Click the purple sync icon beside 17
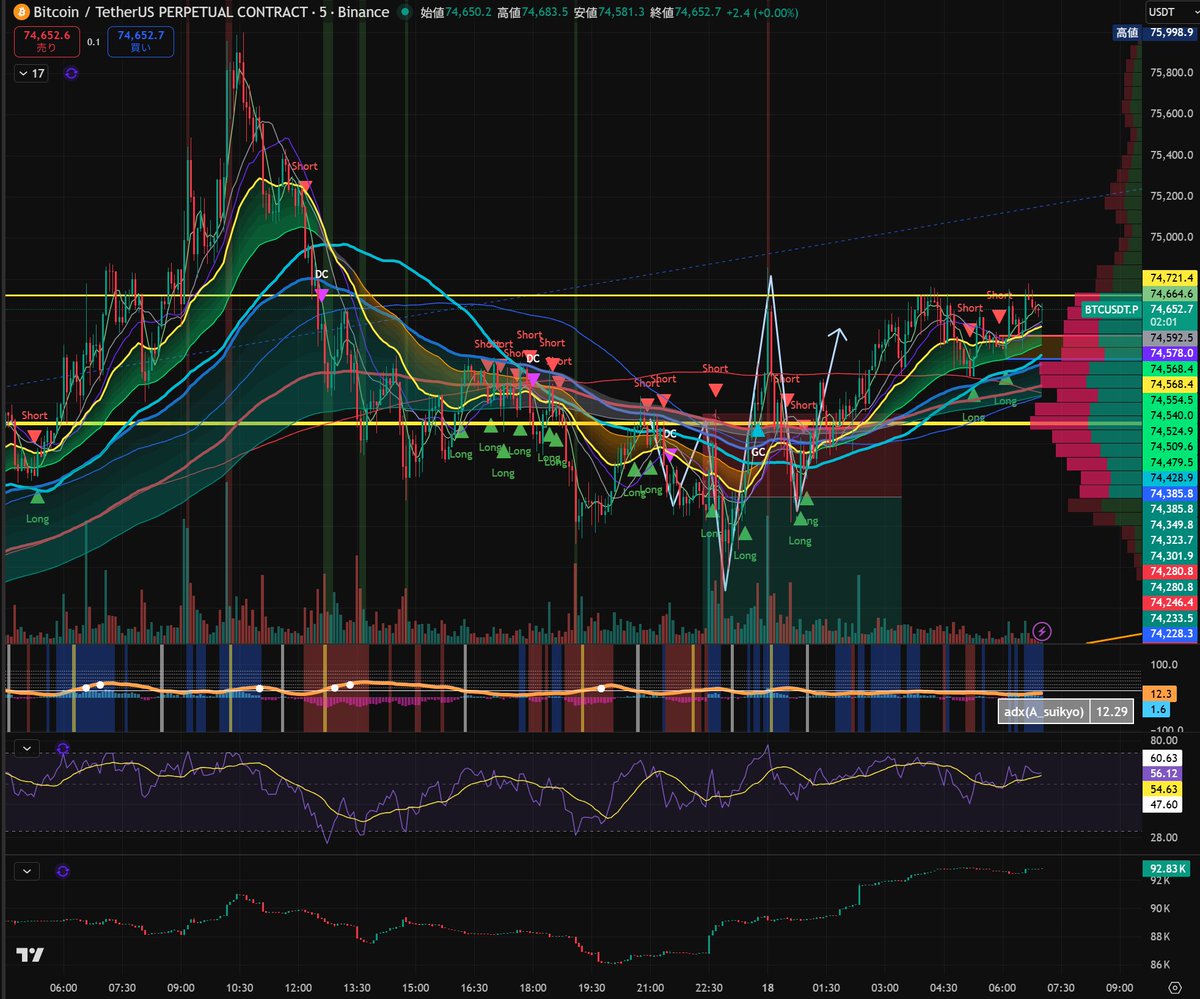Viewport: 1200px width, 999px height. point(71,73)
